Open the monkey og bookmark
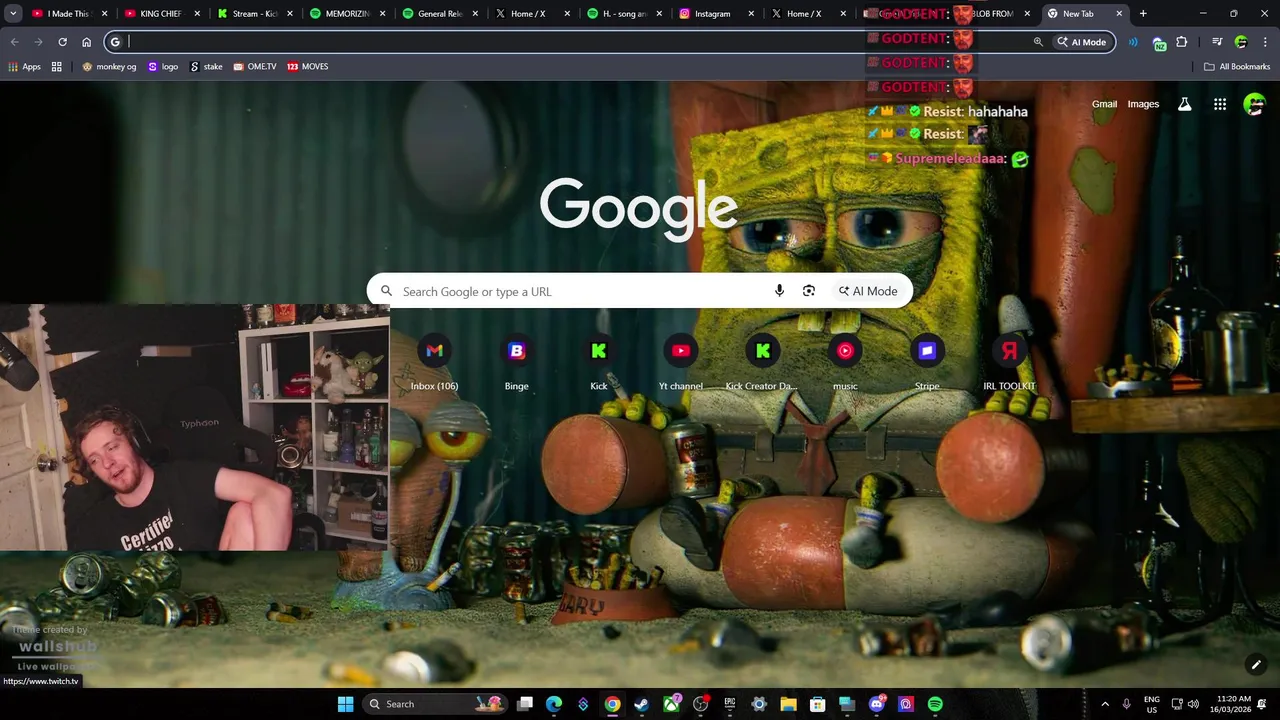Image resolution: width=1280 pixels, height=720 pixels. point(109,66)
